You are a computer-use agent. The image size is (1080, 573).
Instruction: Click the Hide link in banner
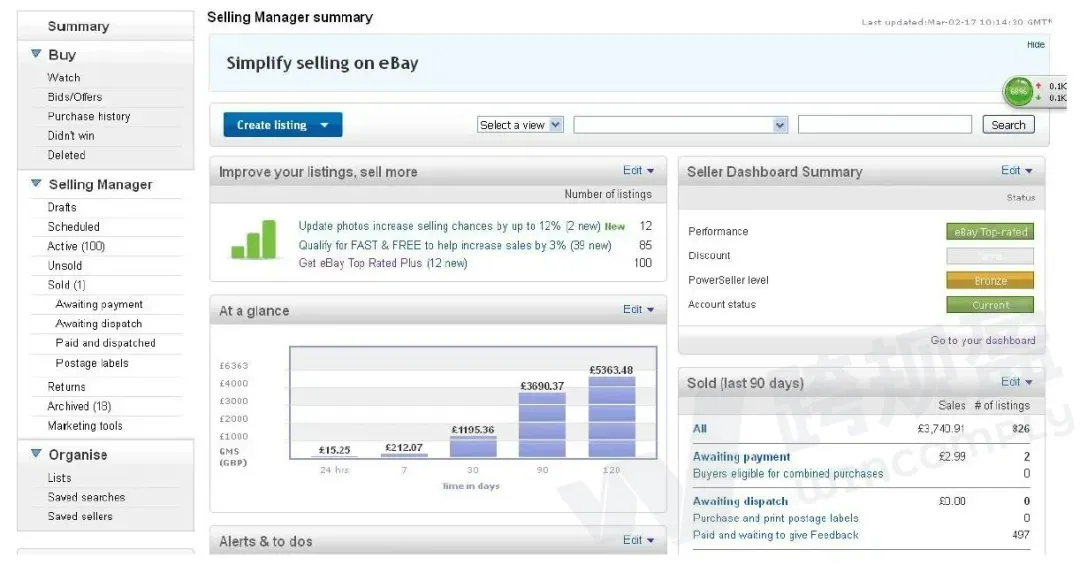1035,45
